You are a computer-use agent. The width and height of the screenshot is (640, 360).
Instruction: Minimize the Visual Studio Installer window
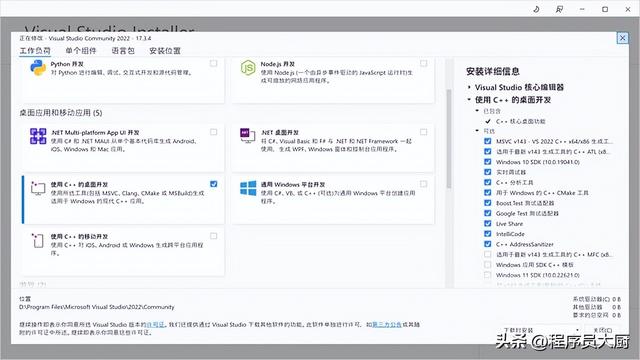point(582,9)
